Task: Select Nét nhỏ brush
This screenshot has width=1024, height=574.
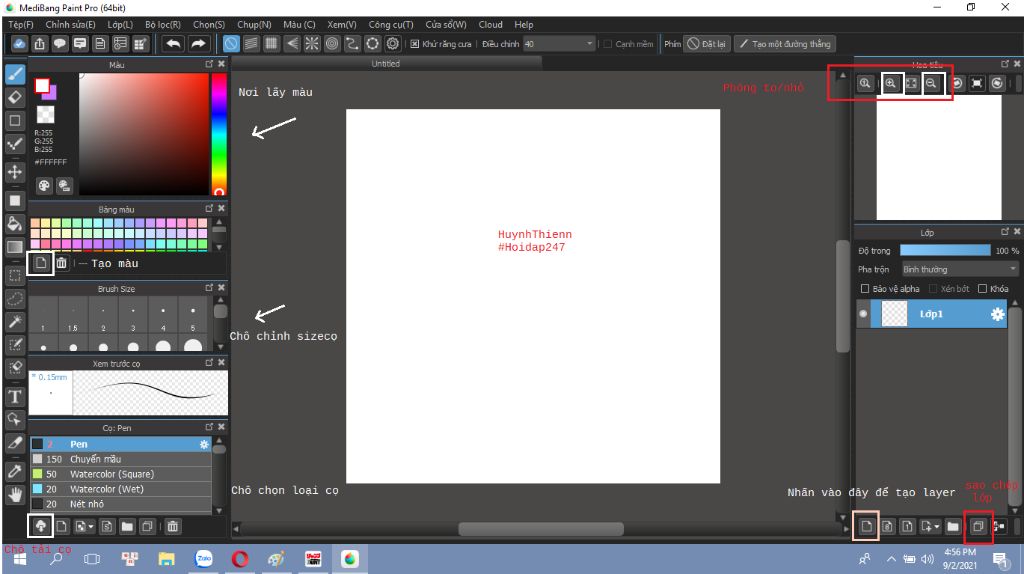Action: click(121, 504)
